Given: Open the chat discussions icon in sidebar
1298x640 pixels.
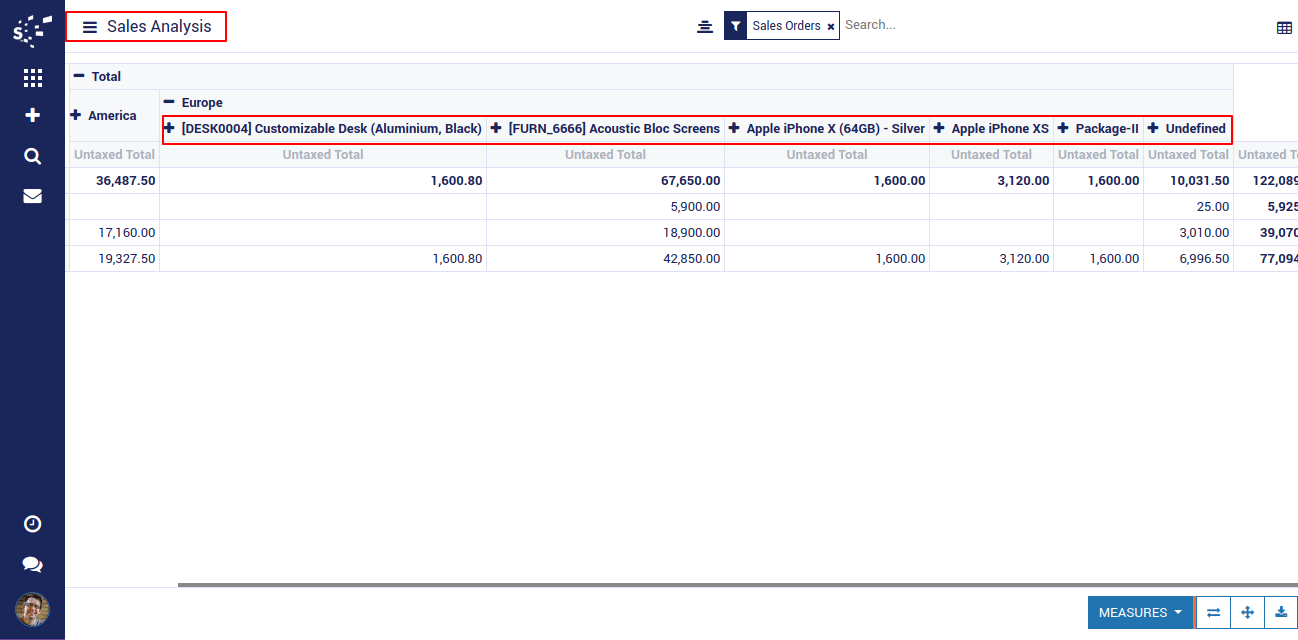Looking at the screenshot, I should [x=32, y=565].
